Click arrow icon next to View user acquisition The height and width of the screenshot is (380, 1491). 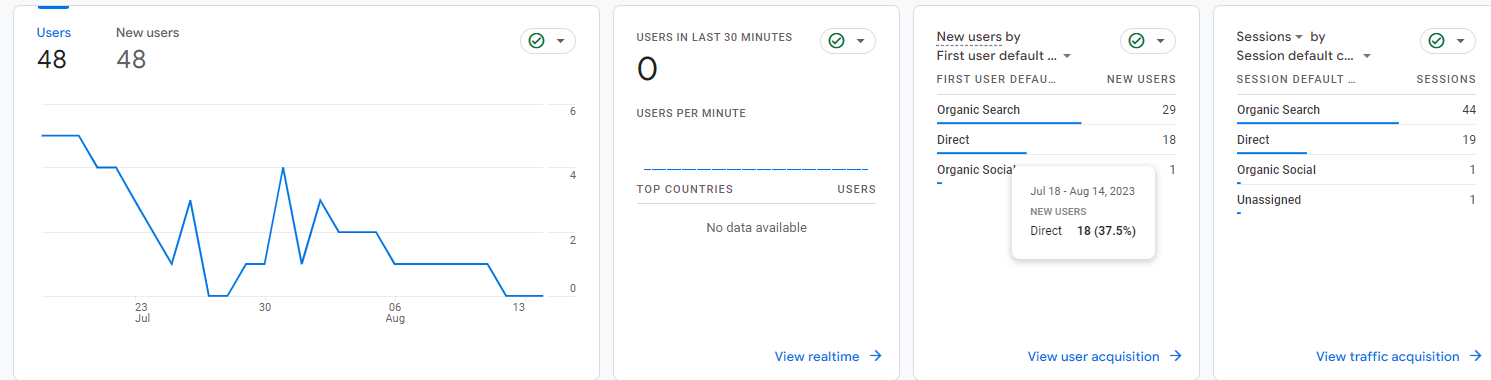1176,356
